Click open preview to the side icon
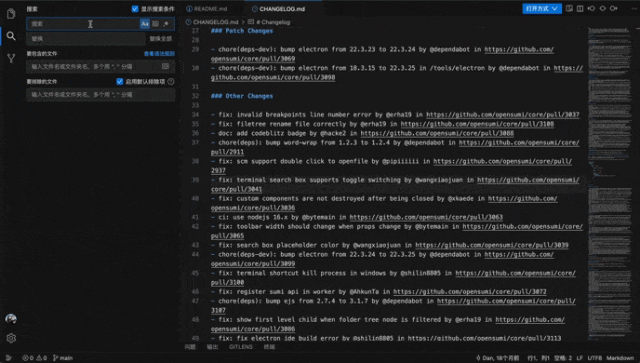This screenshot has width=640, height=363. pyautogui.click(x=569, y=9)
